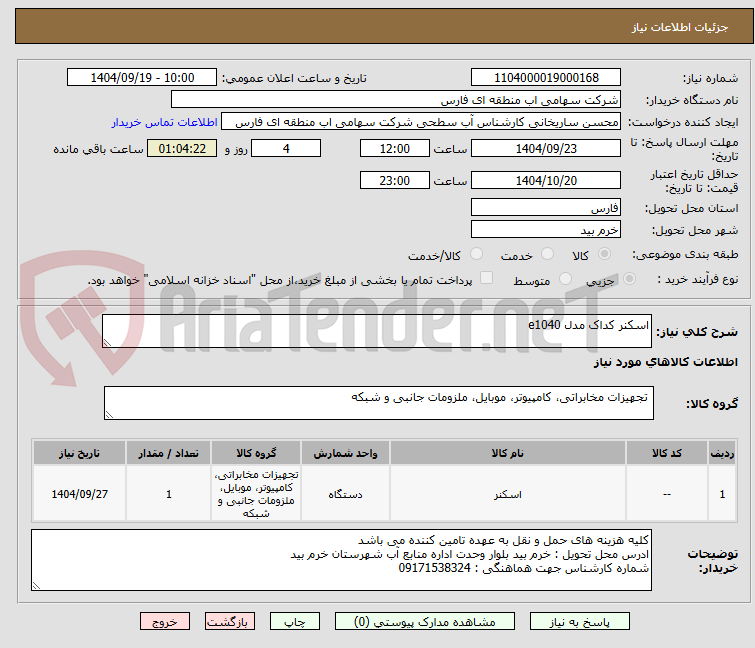Click the خروج exit button
755x648 pixels.
click(x=165, y=622)
